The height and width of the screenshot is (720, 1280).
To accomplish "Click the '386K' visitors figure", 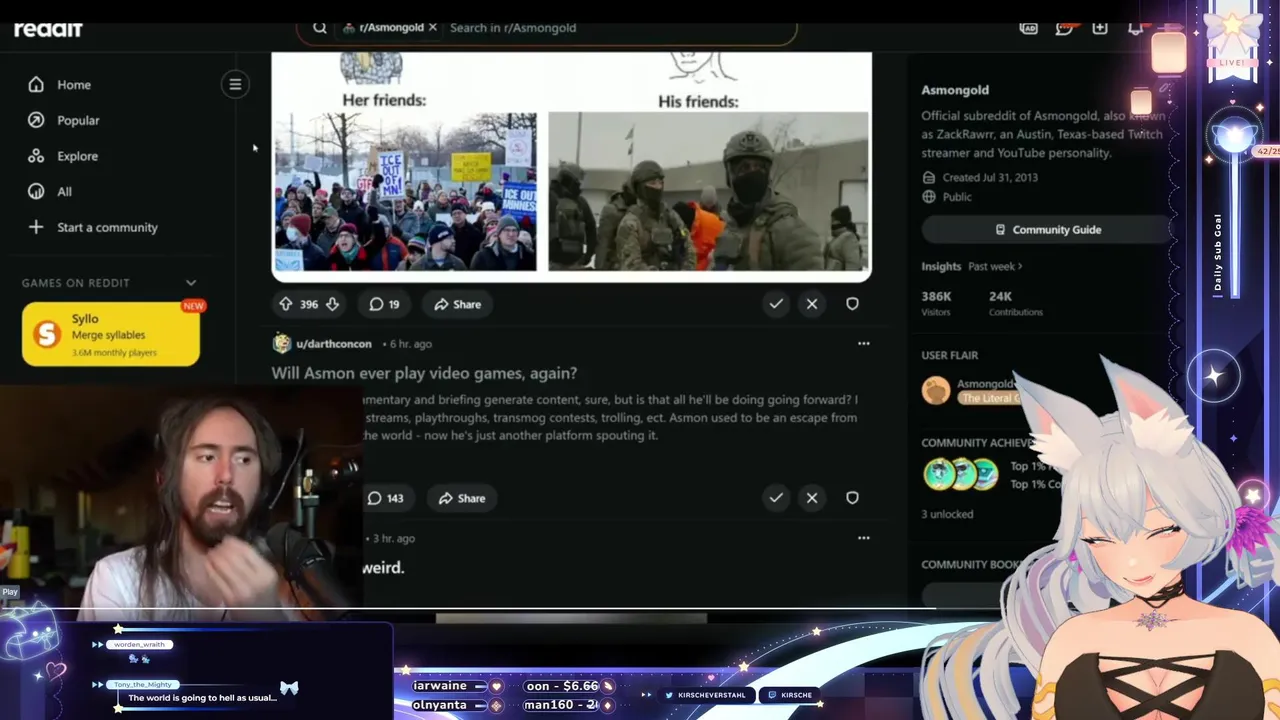I will click(x=936, y=297).
